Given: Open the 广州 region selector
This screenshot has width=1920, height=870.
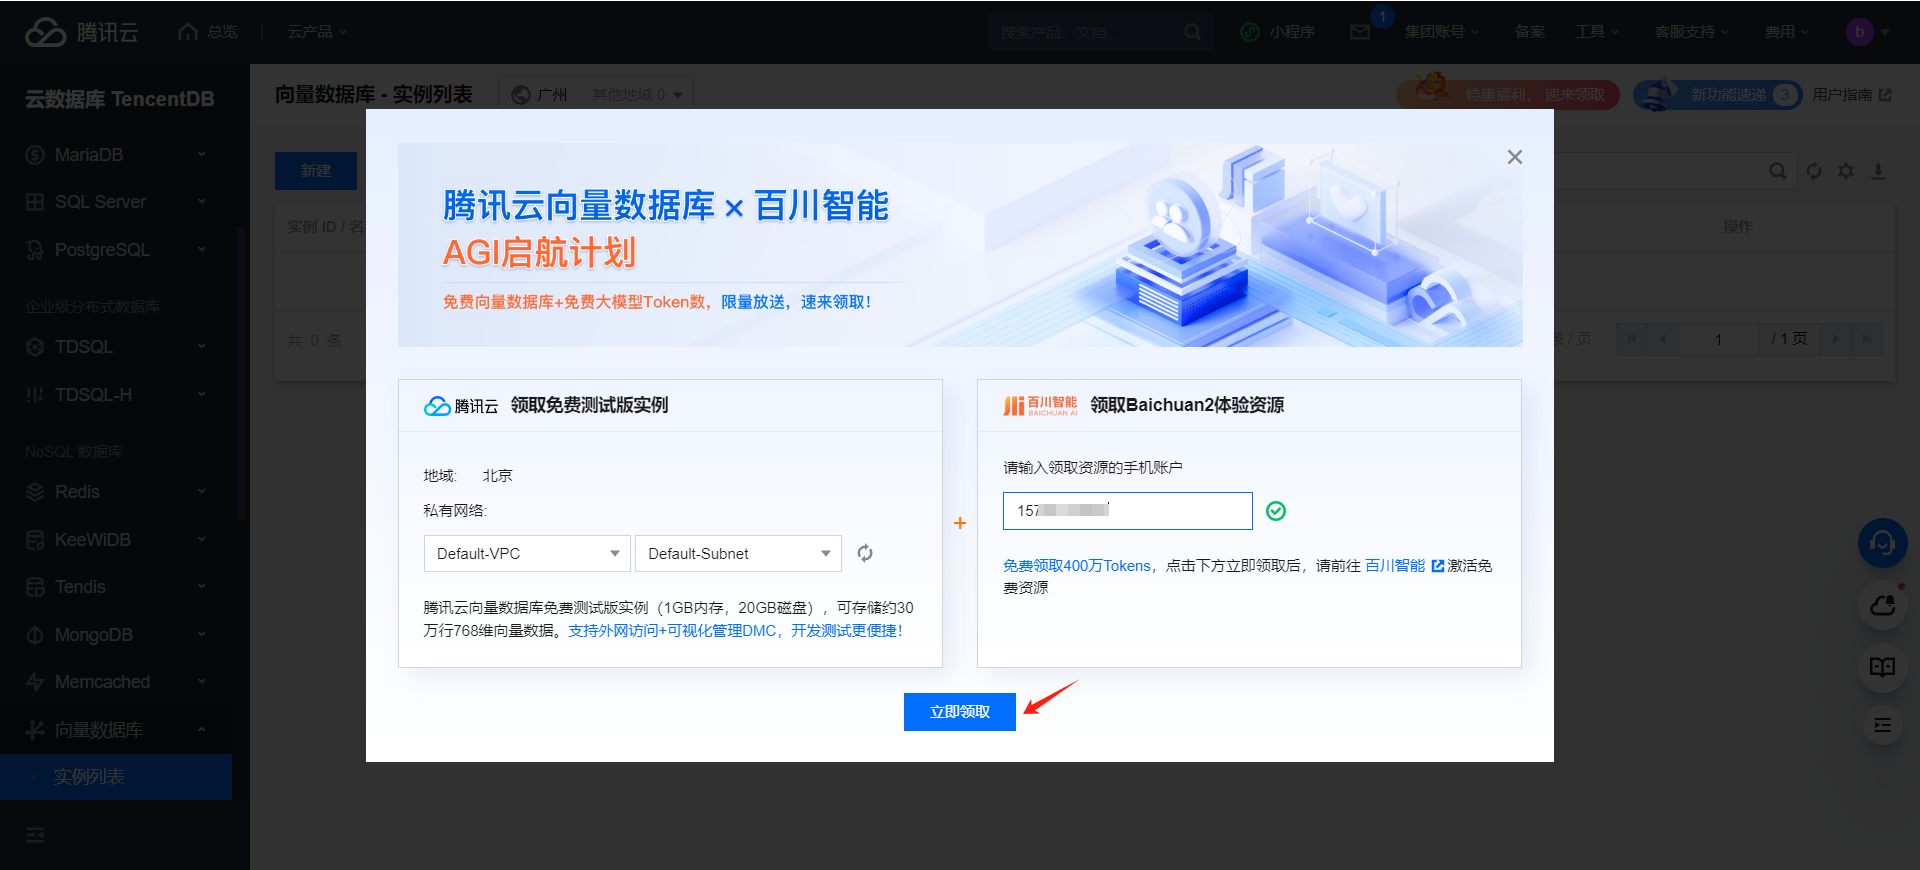Looking at the screenshot, I should 596,94.
